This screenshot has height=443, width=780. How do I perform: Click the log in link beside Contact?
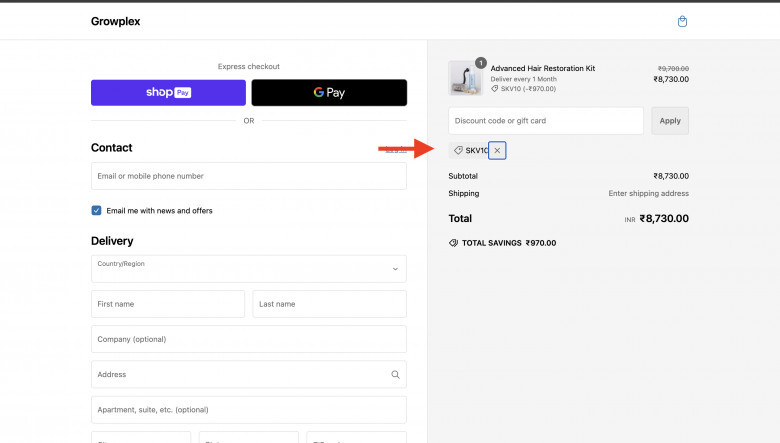pos(396,149)
